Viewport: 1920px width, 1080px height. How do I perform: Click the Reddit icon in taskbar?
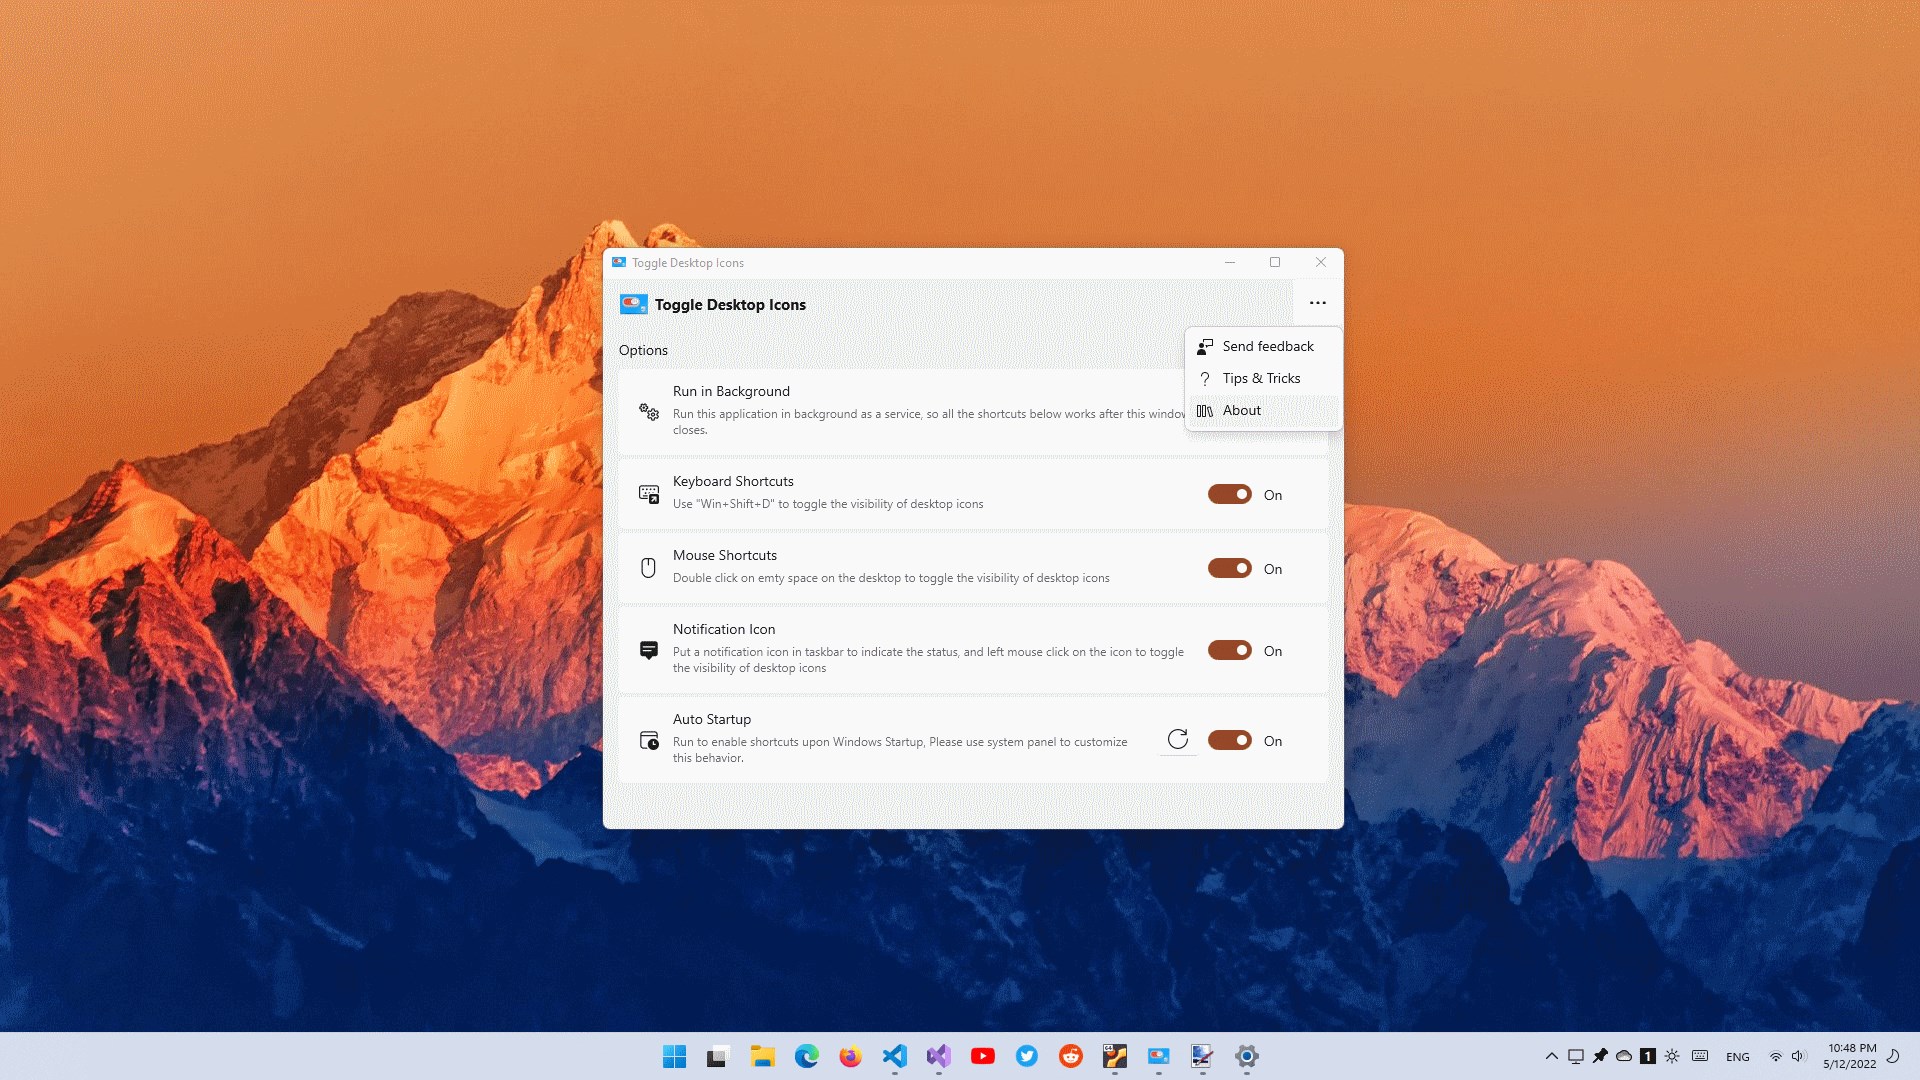(1070, 1056)
